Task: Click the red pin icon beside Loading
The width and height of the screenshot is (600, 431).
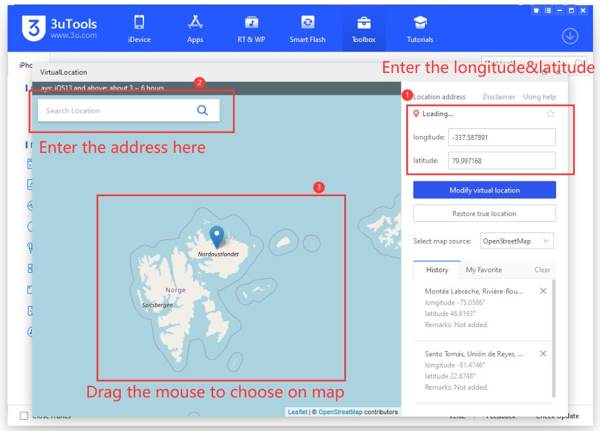Action: 416,114
